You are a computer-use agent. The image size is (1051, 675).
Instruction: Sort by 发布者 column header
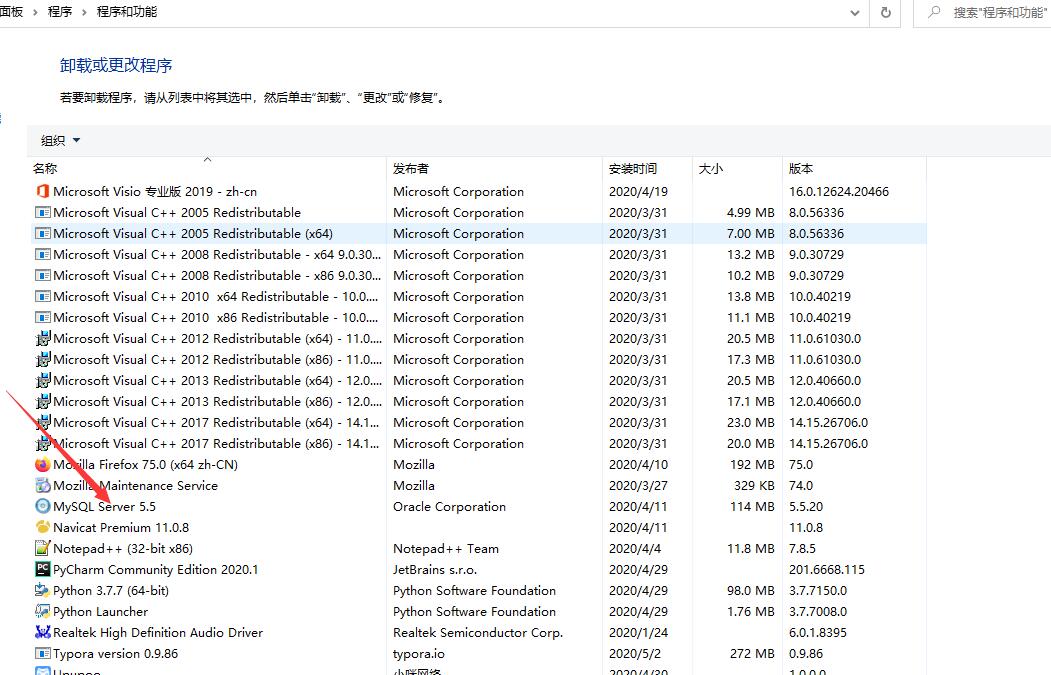pos(494,168)
